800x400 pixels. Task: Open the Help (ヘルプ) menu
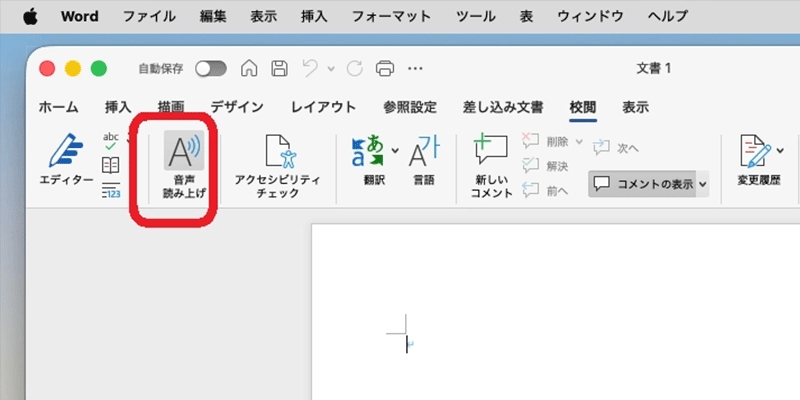pyautogui.click(x=668, y=16)
